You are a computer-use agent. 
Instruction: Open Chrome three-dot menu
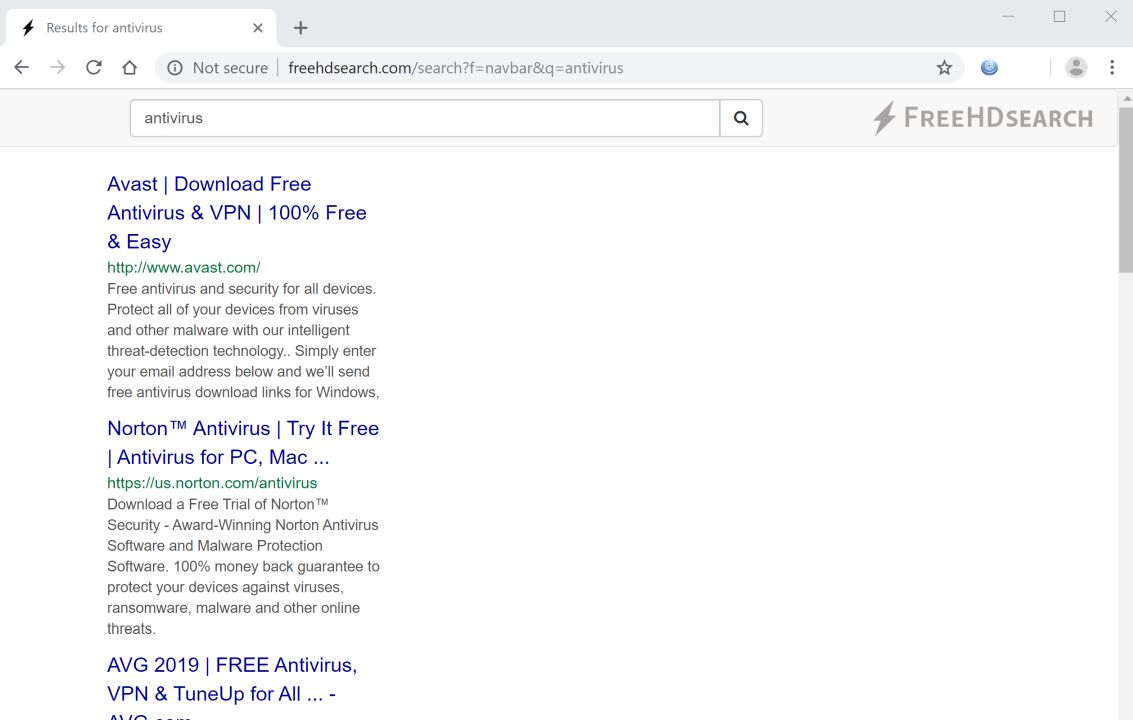point(1111,67)
